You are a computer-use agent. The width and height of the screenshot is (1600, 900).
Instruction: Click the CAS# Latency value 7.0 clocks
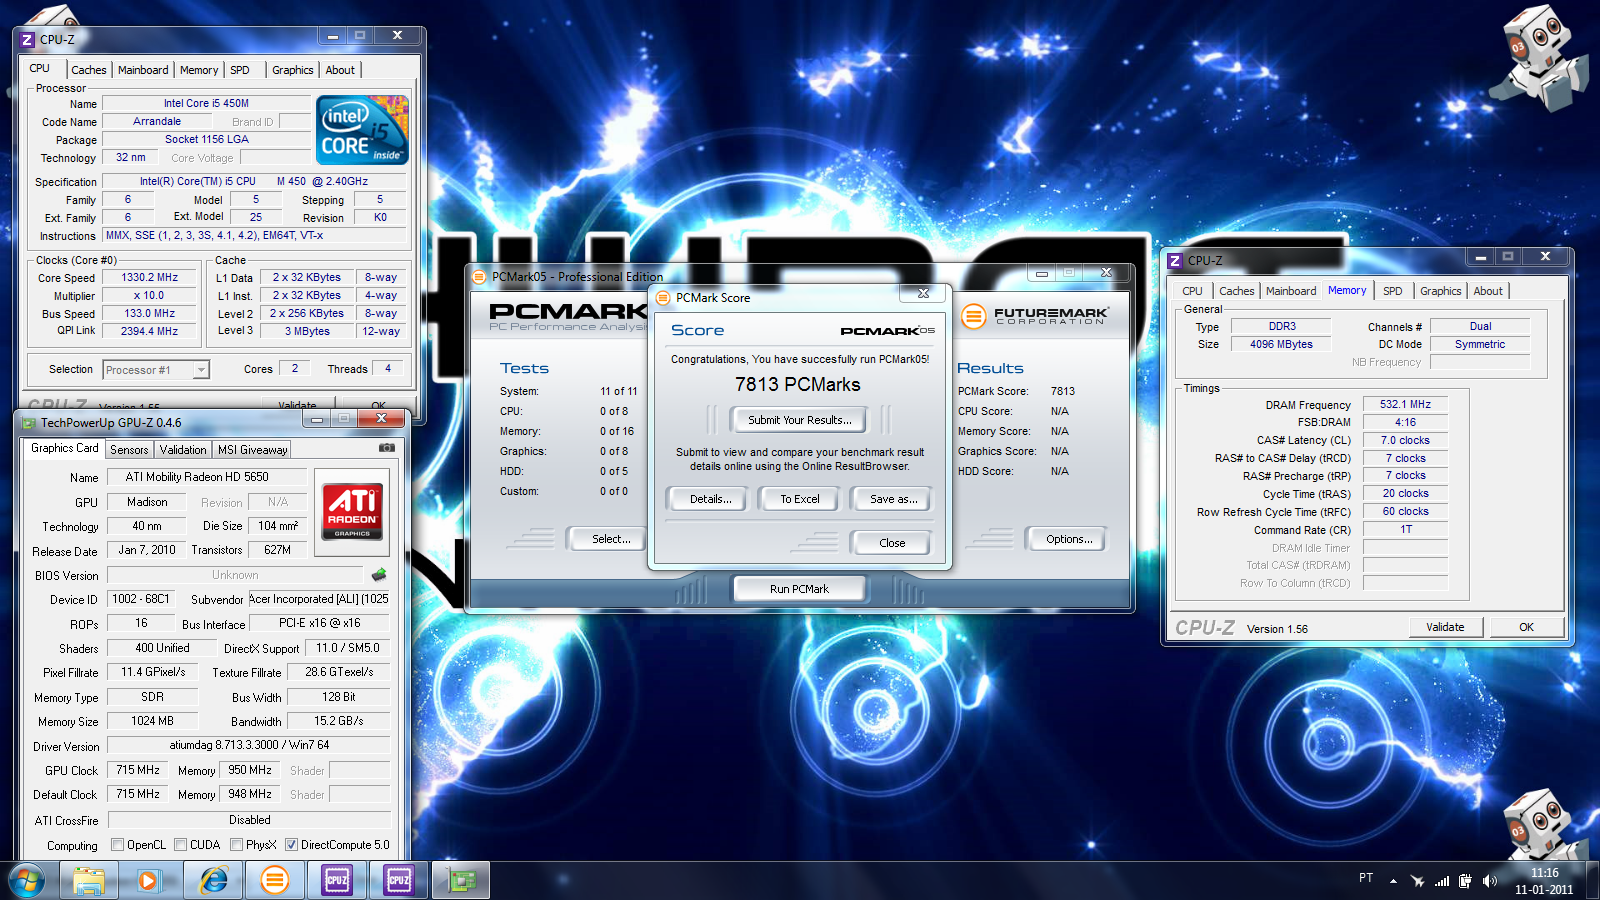click(1405, 440)
